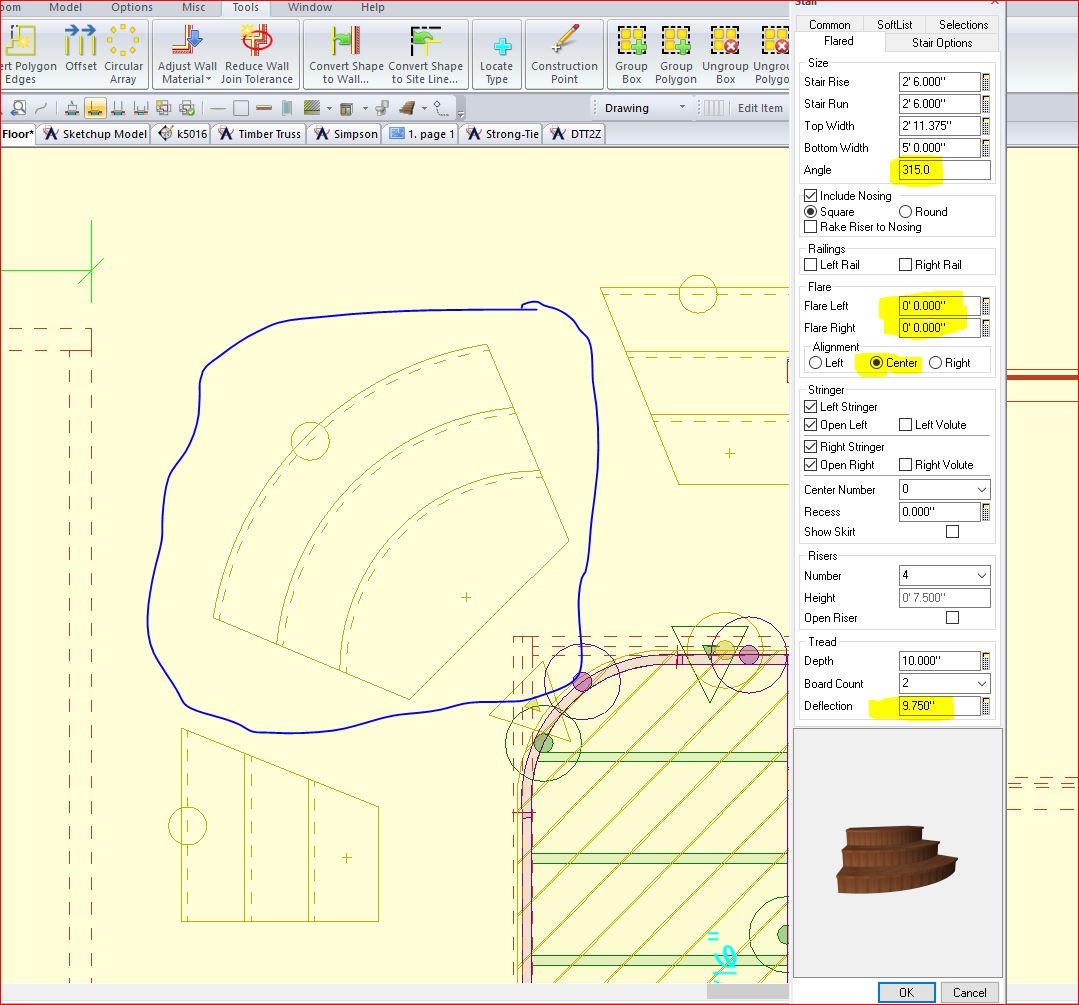The width and height of the screenshot is (1079, 1005).
Task: Click the OK button
Action: [906, 992]
